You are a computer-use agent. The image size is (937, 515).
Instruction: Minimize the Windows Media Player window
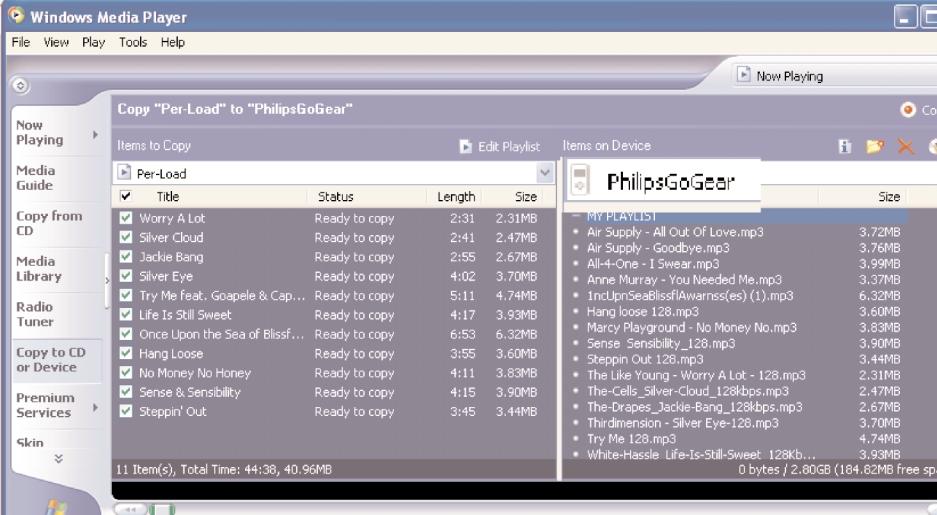tap(905, 17)
